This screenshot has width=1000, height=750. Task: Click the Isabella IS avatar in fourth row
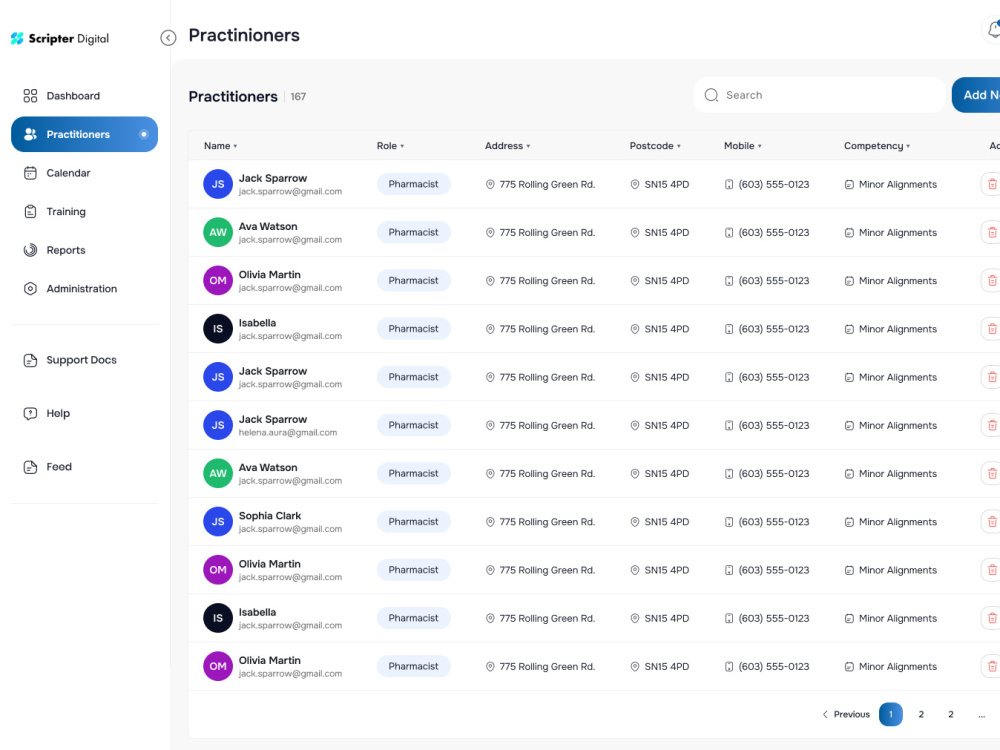point(217,329)
